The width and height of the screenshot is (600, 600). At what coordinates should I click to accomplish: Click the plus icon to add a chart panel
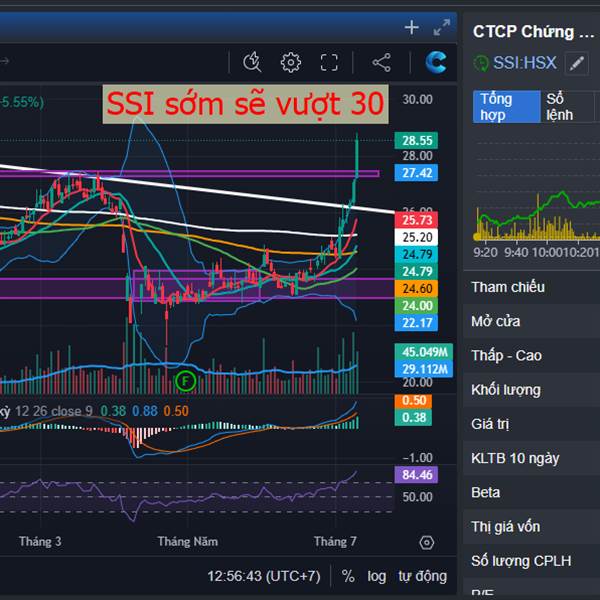411,28
